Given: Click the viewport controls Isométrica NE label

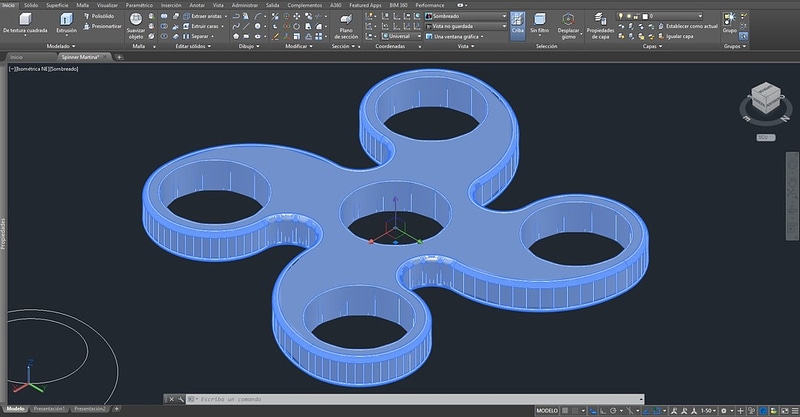Looking at the screenshot, I should [31, 69].
